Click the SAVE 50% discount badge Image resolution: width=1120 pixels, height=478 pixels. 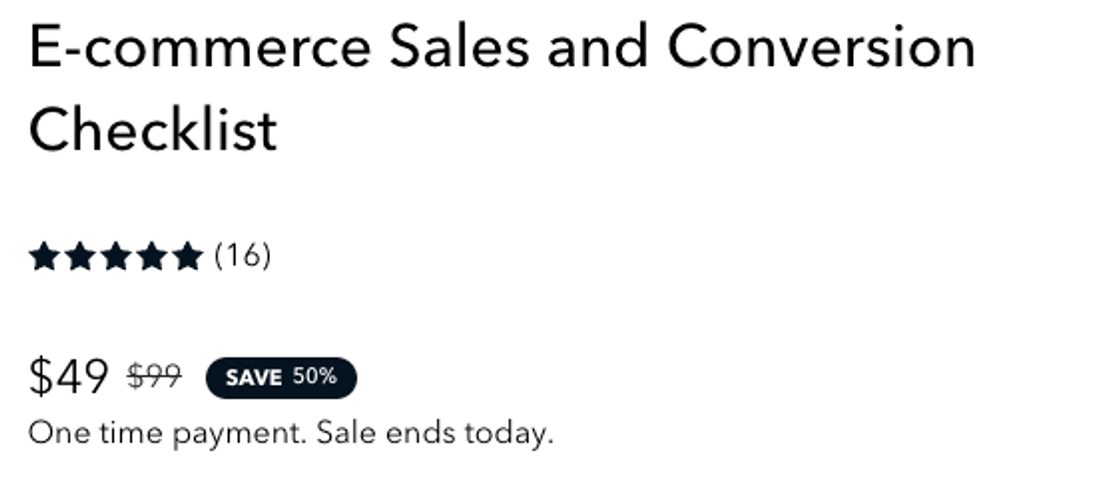[281, 377]
